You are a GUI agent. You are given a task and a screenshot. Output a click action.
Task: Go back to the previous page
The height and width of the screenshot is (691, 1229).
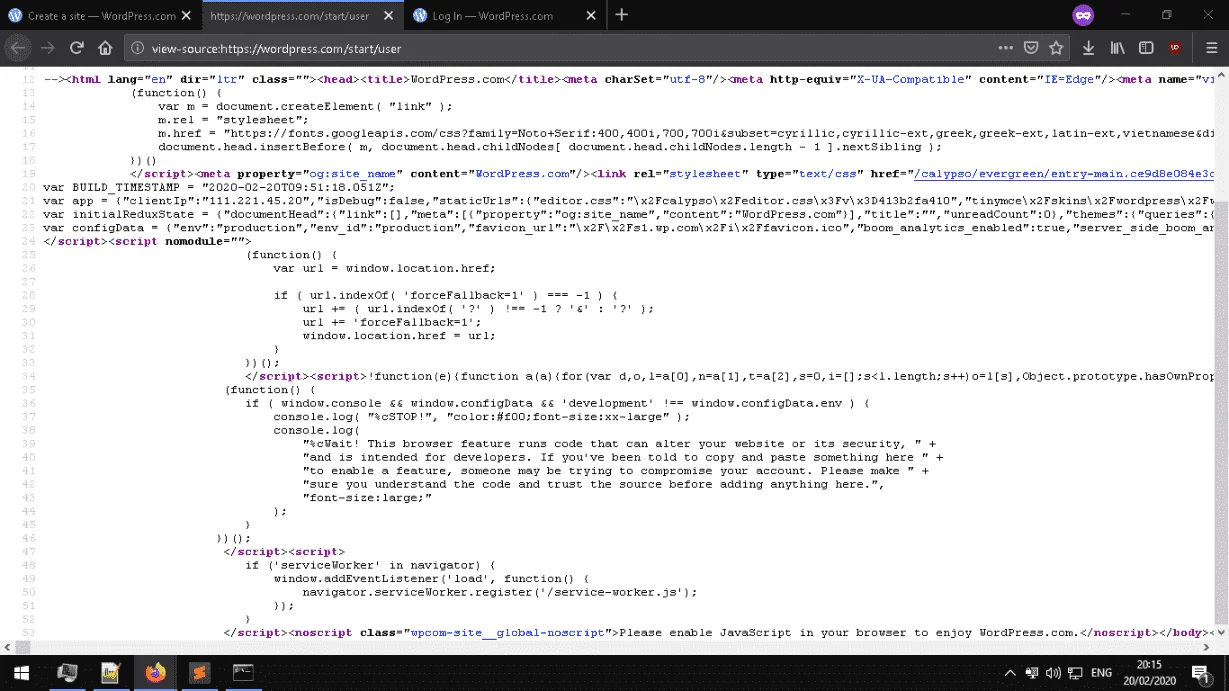pyautogui.click(x=17, y=47)
